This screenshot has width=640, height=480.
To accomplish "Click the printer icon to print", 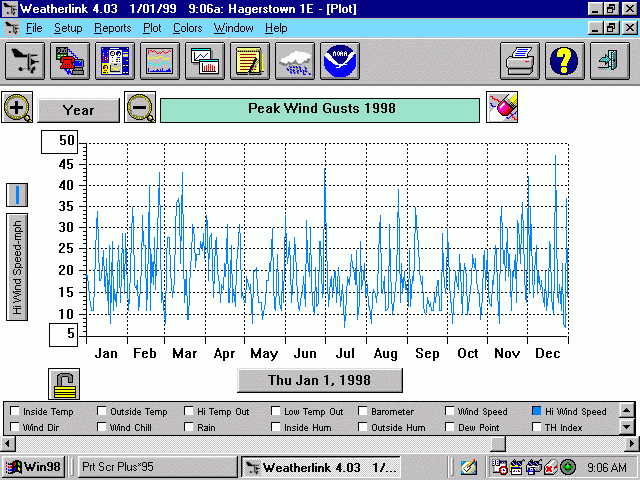I will click(x=520, y=61).
